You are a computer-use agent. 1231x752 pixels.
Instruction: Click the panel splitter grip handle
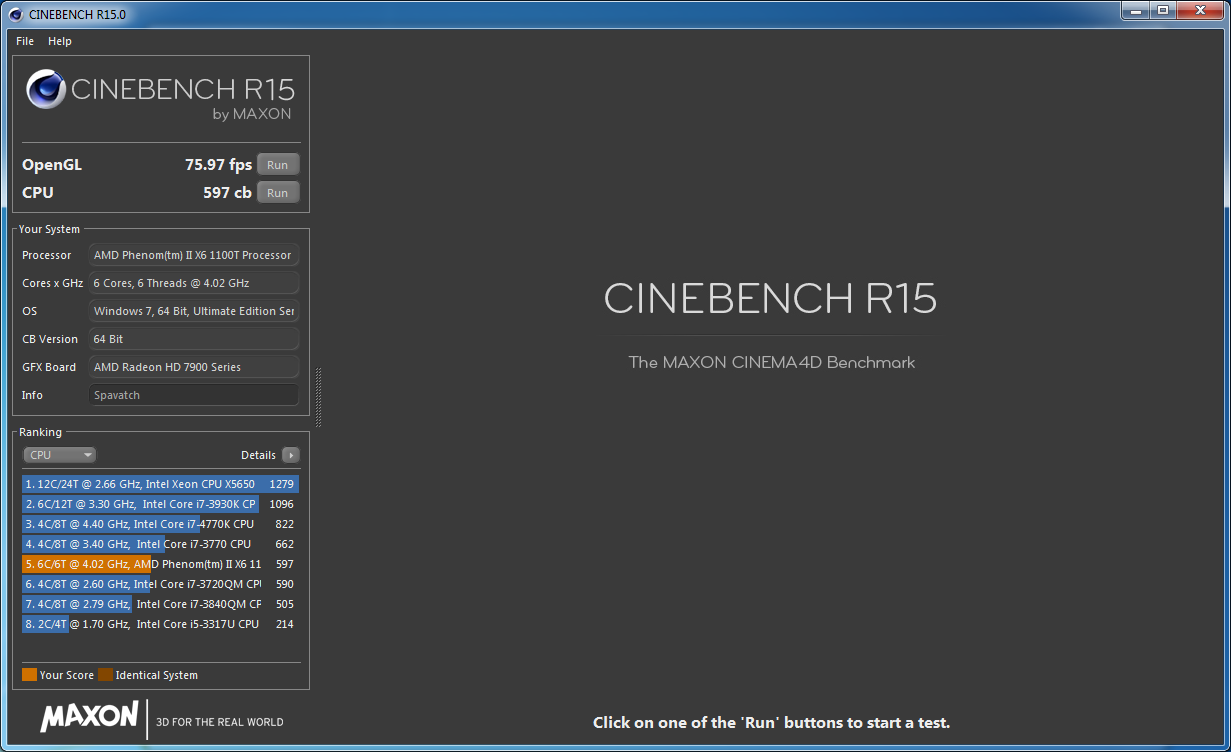click(x=319, y=397)
